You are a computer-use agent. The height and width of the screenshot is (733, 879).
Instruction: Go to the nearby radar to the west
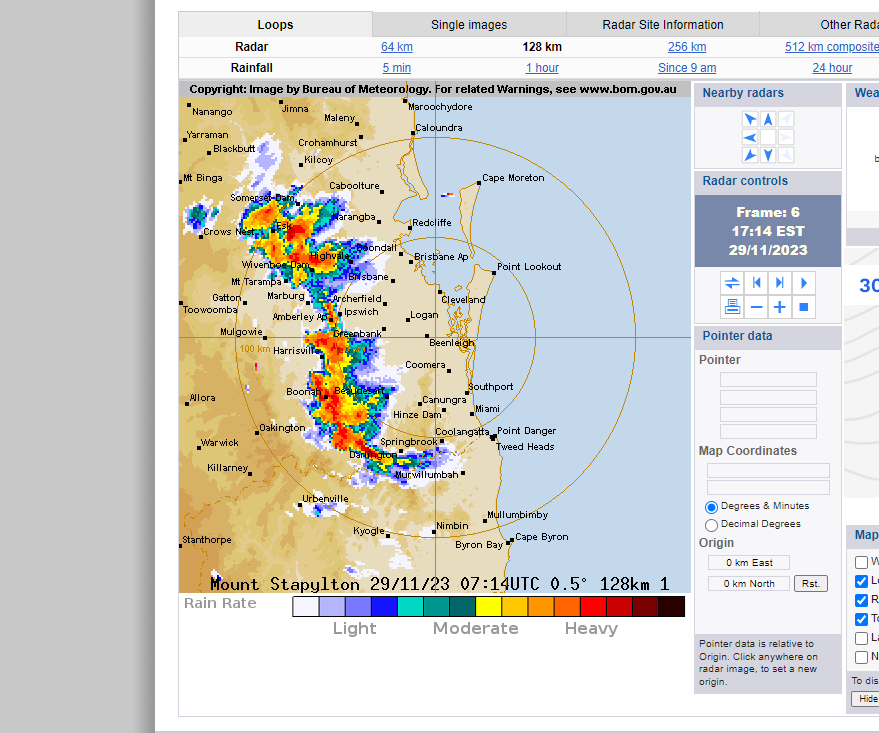[x=750, y=137]
